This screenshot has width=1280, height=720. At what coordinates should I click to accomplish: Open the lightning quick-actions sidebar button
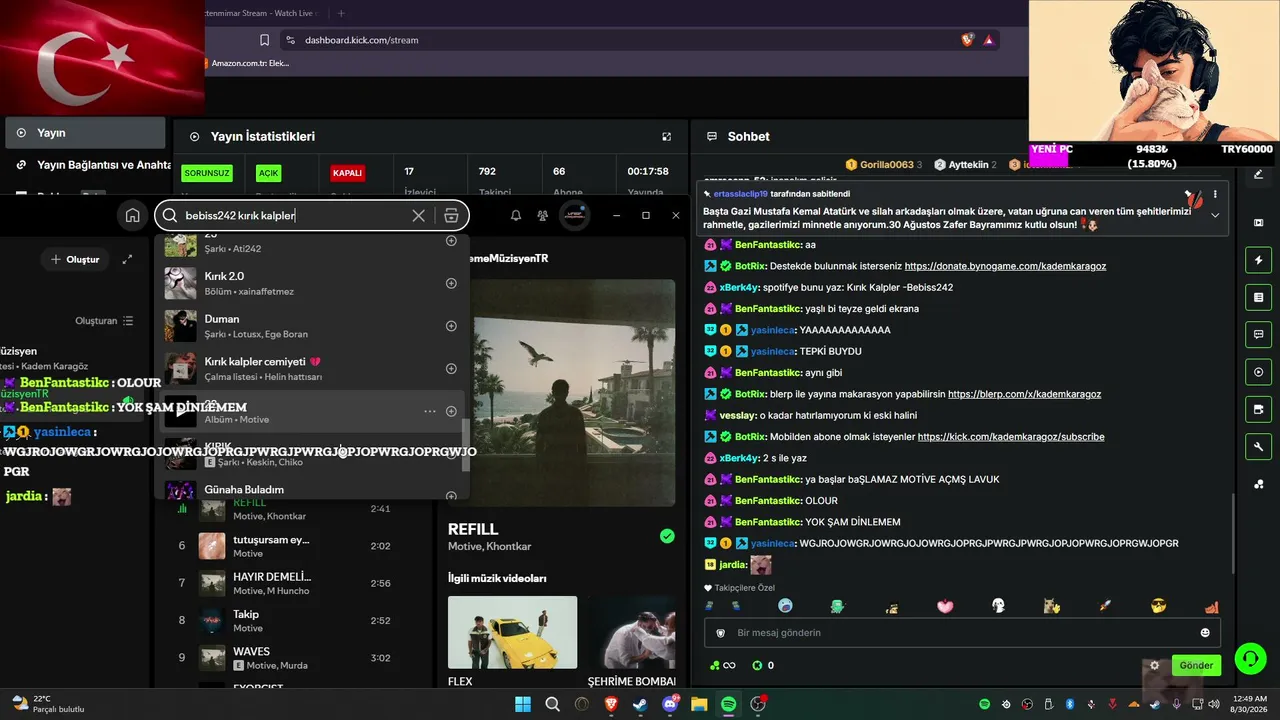click(1258, 261)
